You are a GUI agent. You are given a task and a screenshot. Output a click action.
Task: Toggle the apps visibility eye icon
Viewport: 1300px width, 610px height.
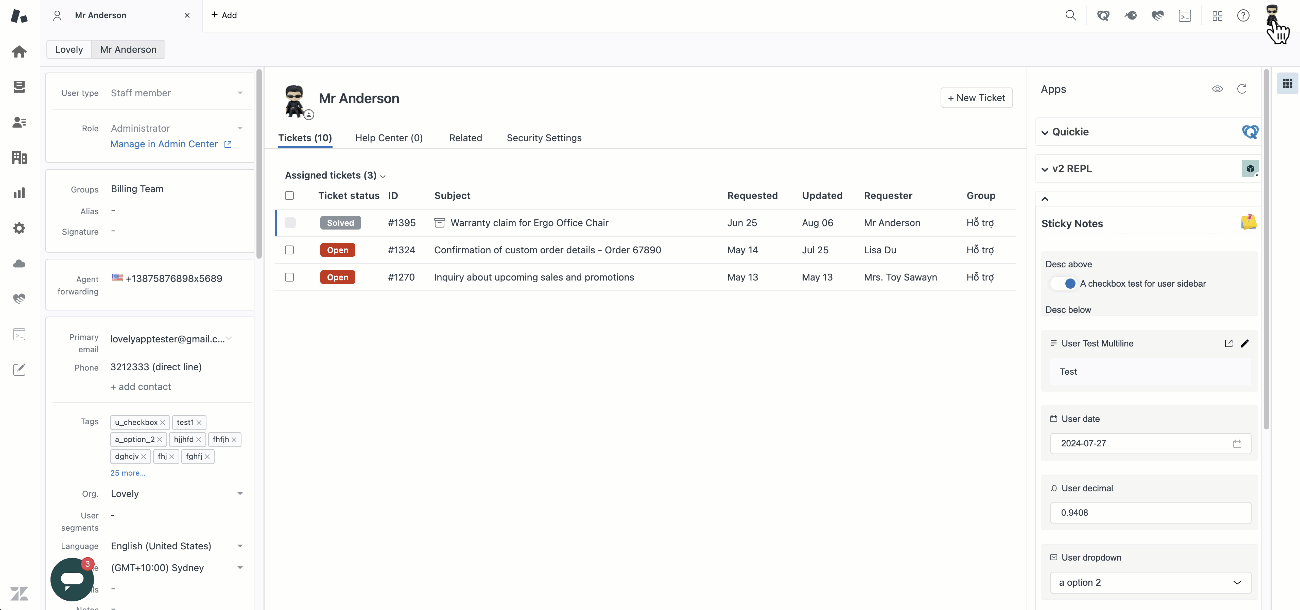1218,89
